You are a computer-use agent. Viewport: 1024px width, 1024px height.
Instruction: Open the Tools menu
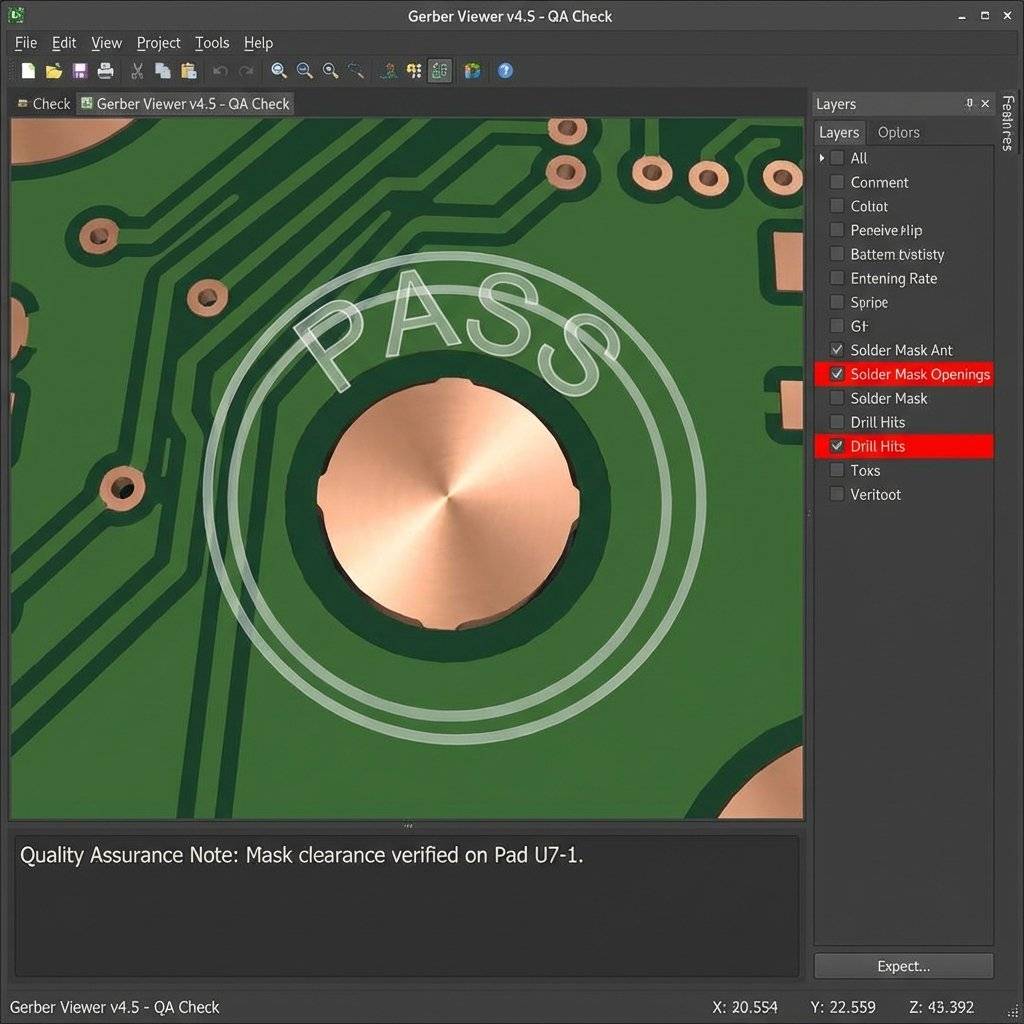[212, 43]
